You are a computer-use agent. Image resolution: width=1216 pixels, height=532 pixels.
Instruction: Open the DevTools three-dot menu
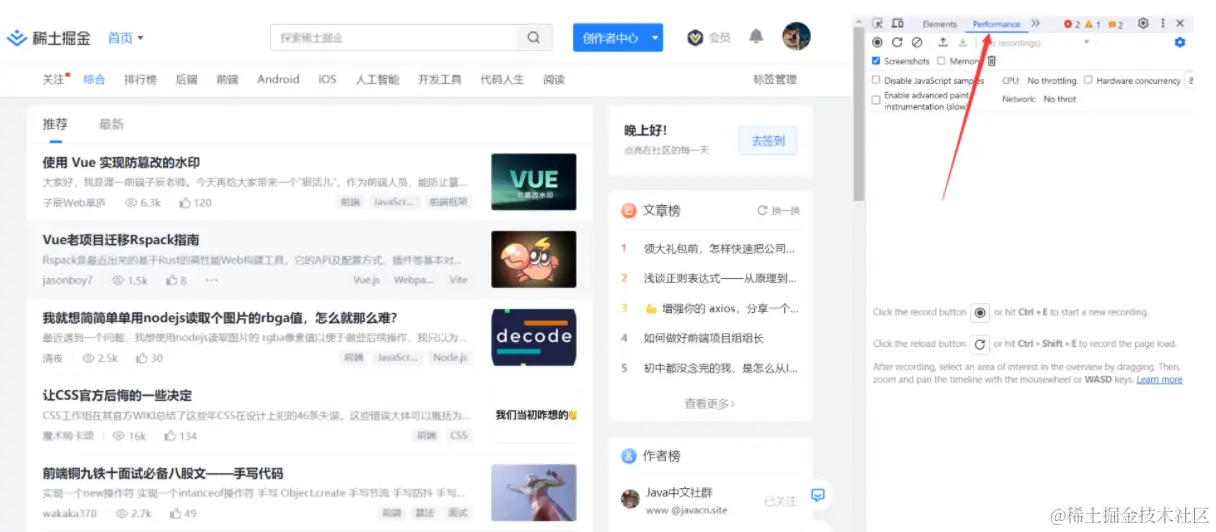(x=1162, y=23)
